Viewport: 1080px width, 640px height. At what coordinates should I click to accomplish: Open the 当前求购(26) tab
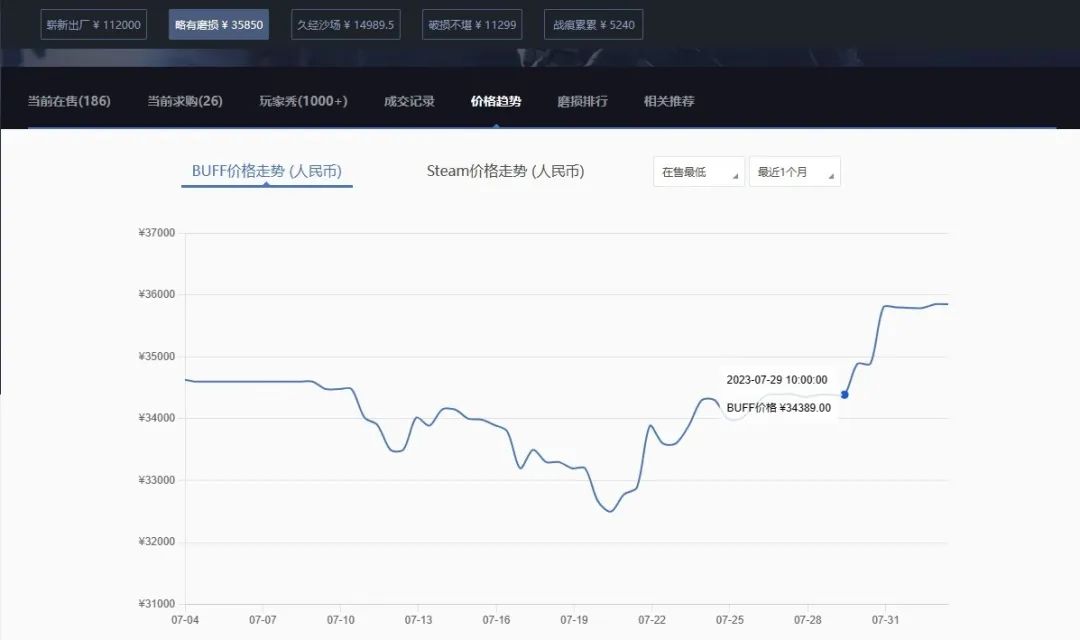[x=183, y=101]
